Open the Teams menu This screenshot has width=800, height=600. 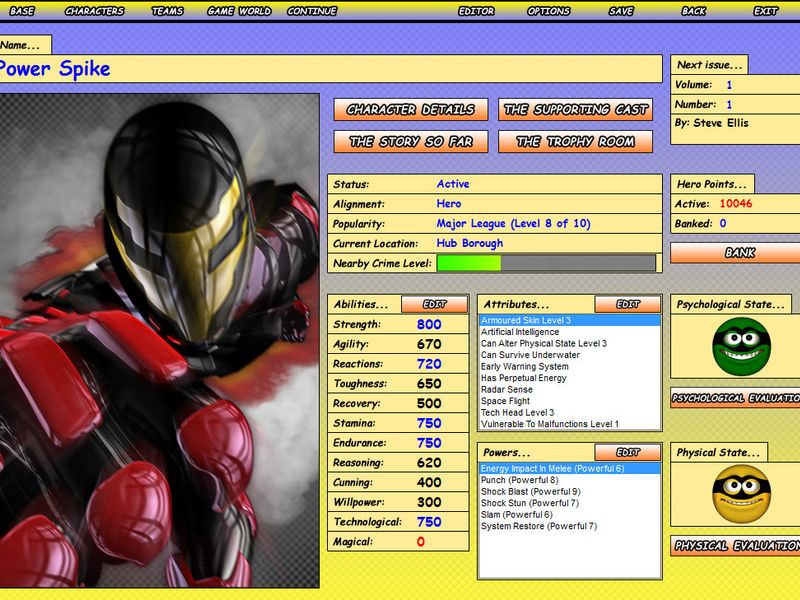pos(167,11)
